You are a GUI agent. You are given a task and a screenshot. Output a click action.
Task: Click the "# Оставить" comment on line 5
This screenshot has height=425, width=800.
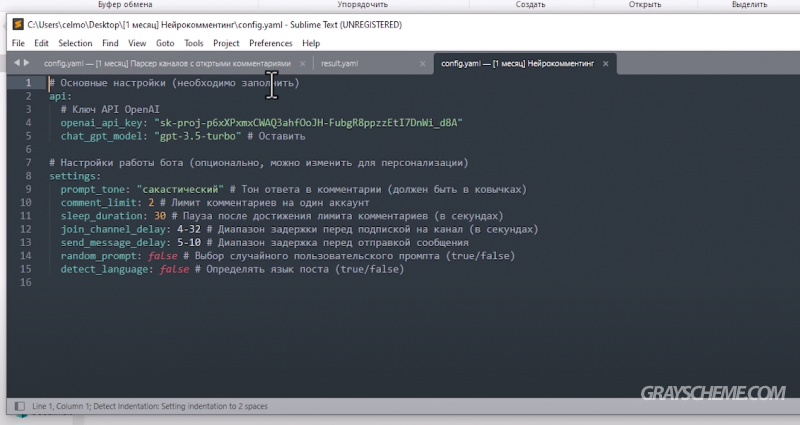click(x=276, y=136)
